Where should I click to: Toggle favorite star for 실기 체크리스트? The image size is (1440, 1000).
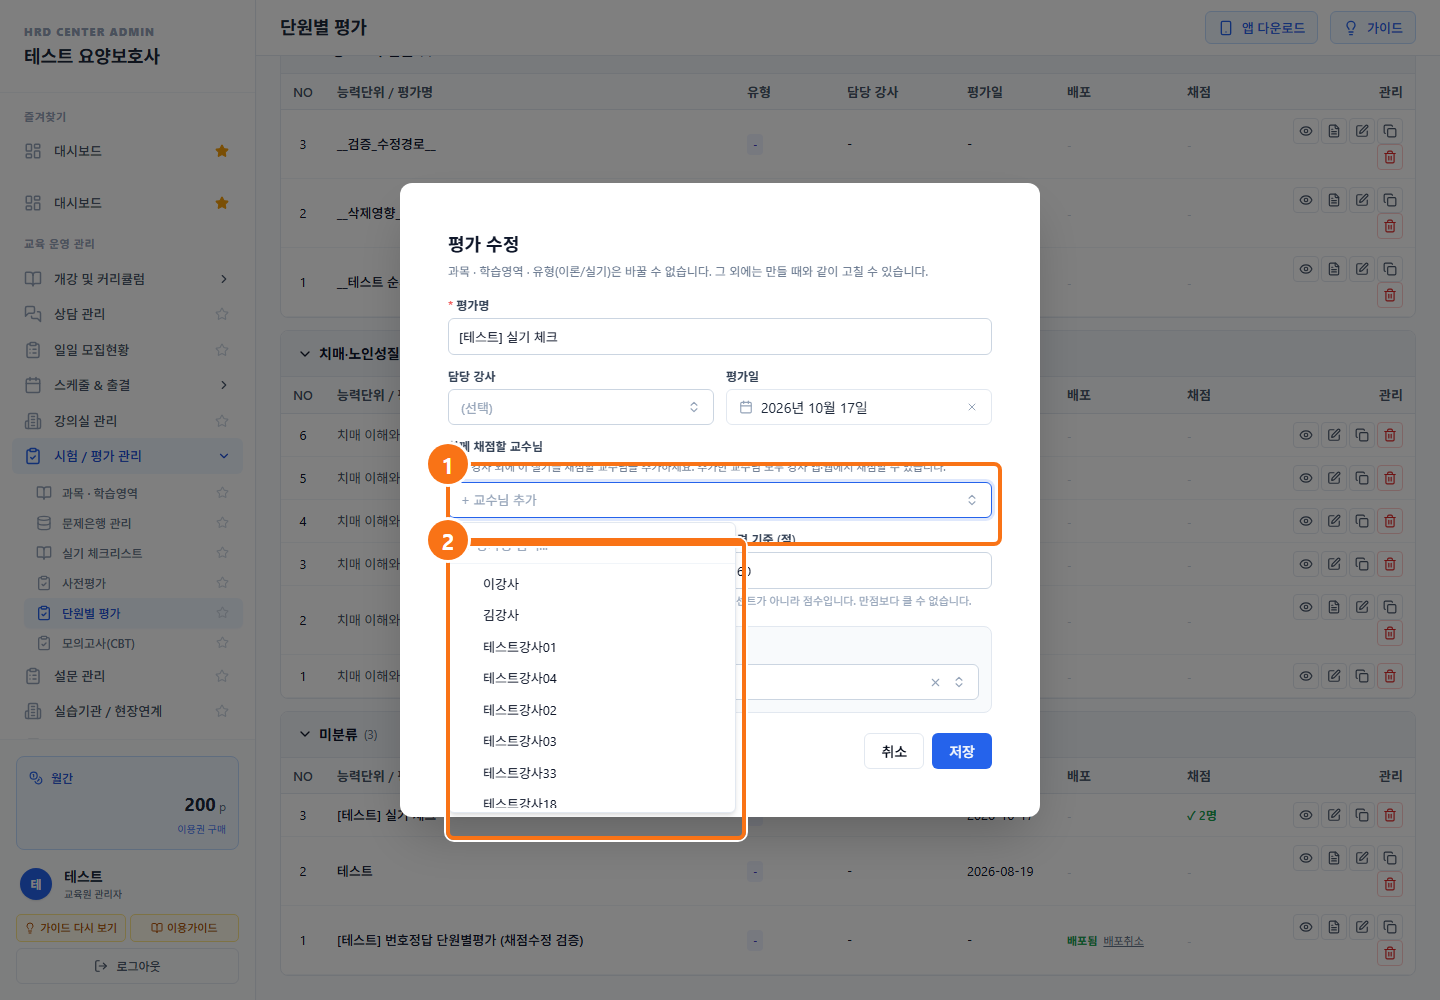pos(222,552)
